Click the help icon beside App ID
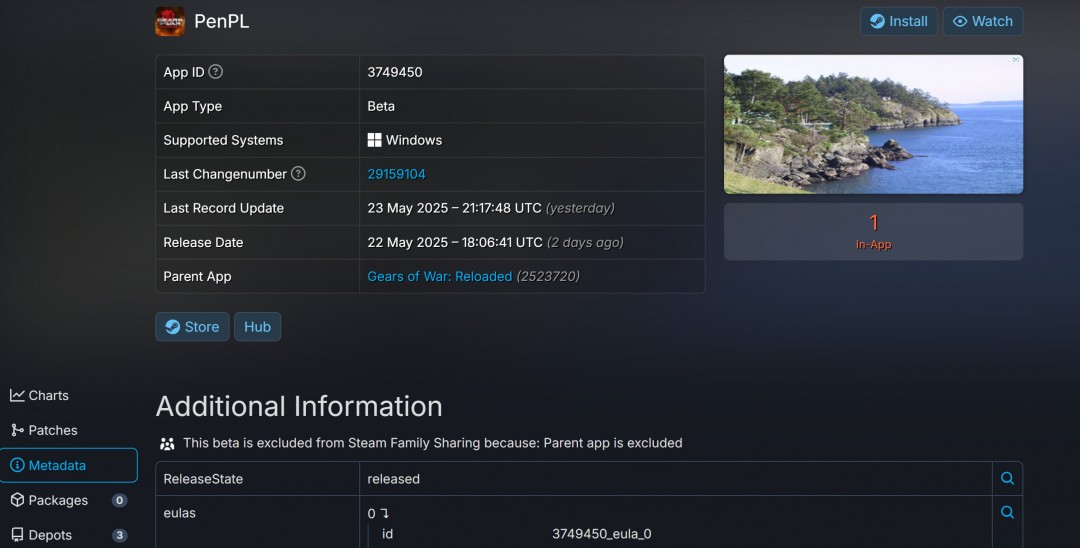This screenshot has width=1080, height=548. pos(215,72)
